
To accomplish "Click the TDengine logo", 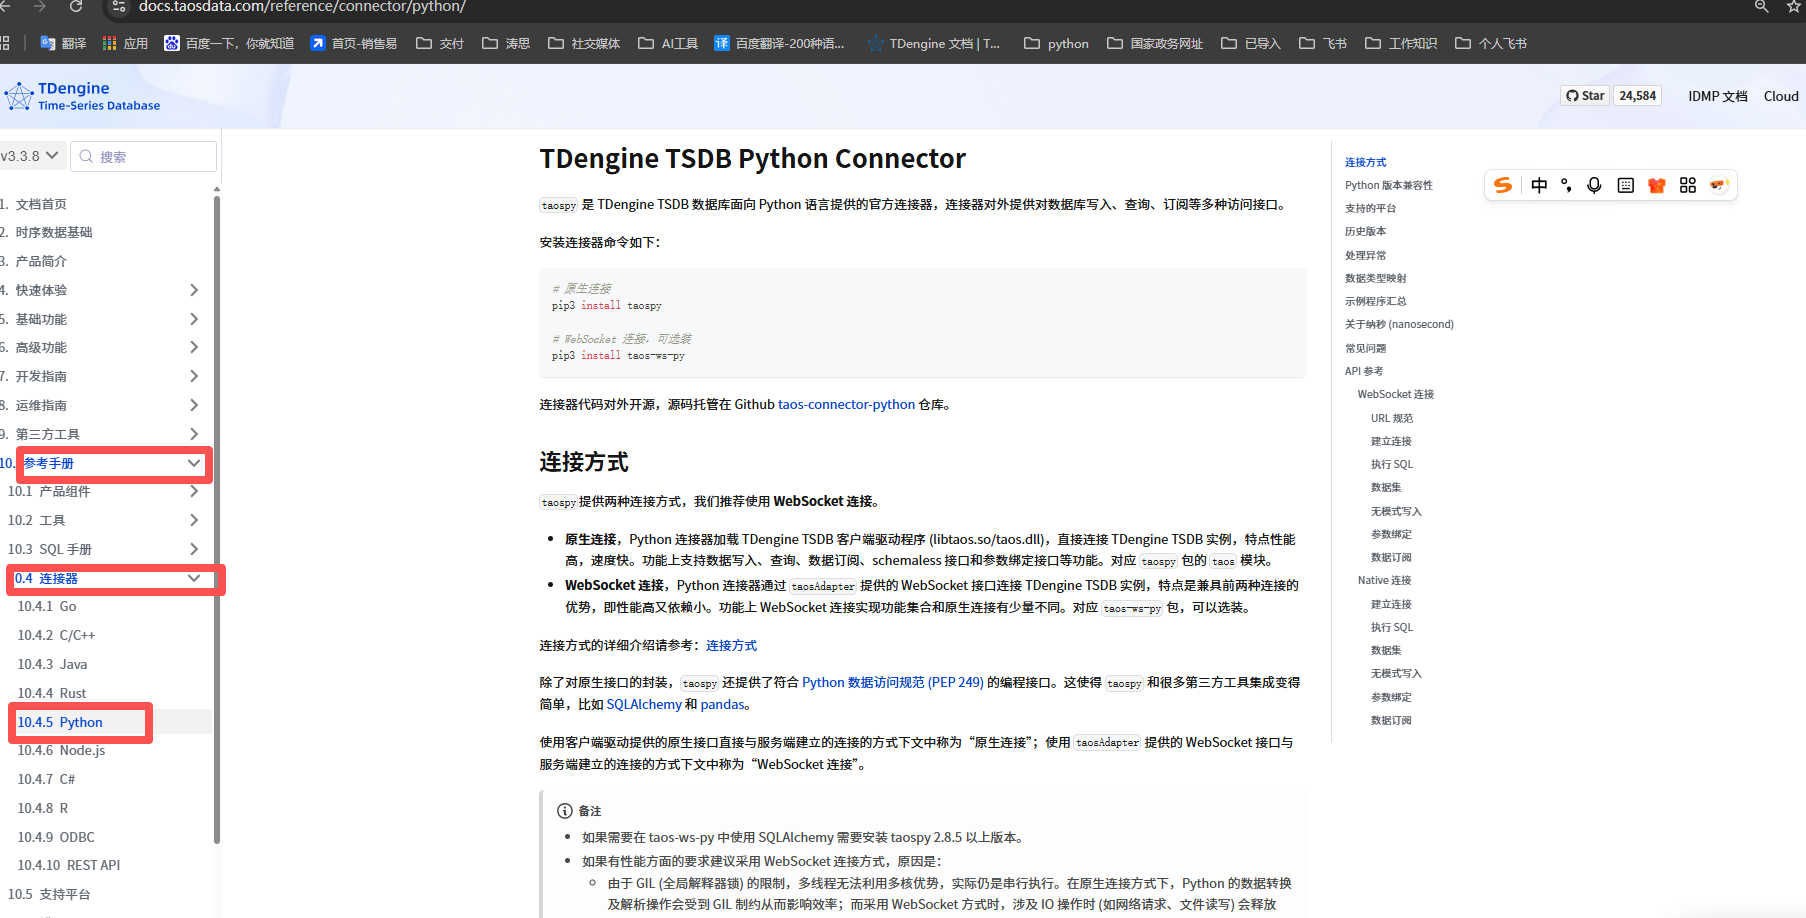I will tap(82, 96).
